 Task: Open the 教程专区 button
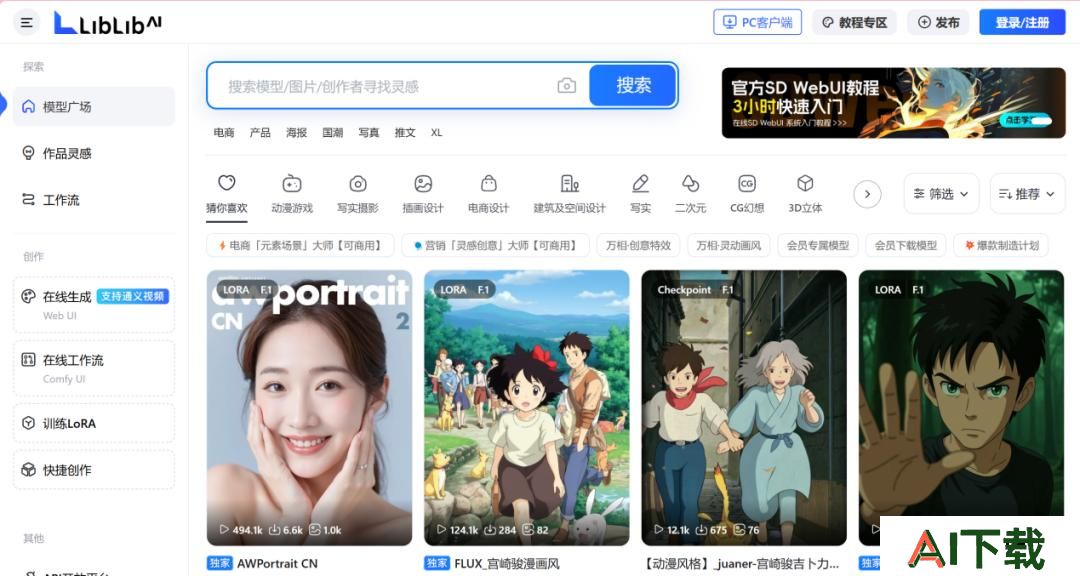click(x=855, y=23)
